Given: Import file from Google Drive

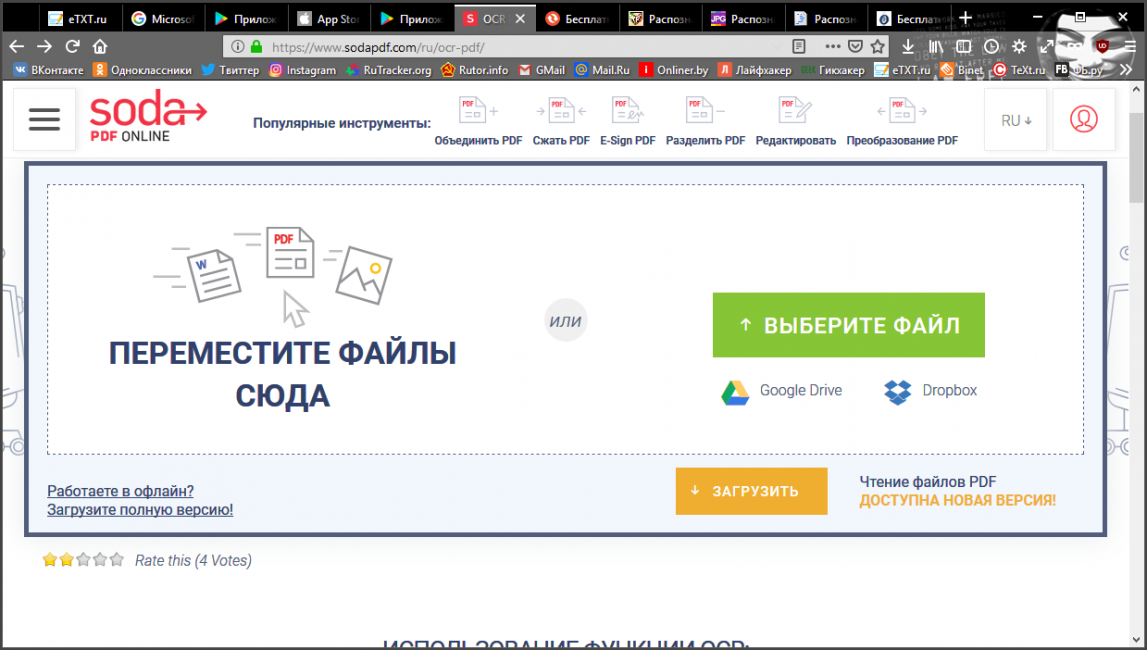Looking at the screenshot, I should coord(782,391).
